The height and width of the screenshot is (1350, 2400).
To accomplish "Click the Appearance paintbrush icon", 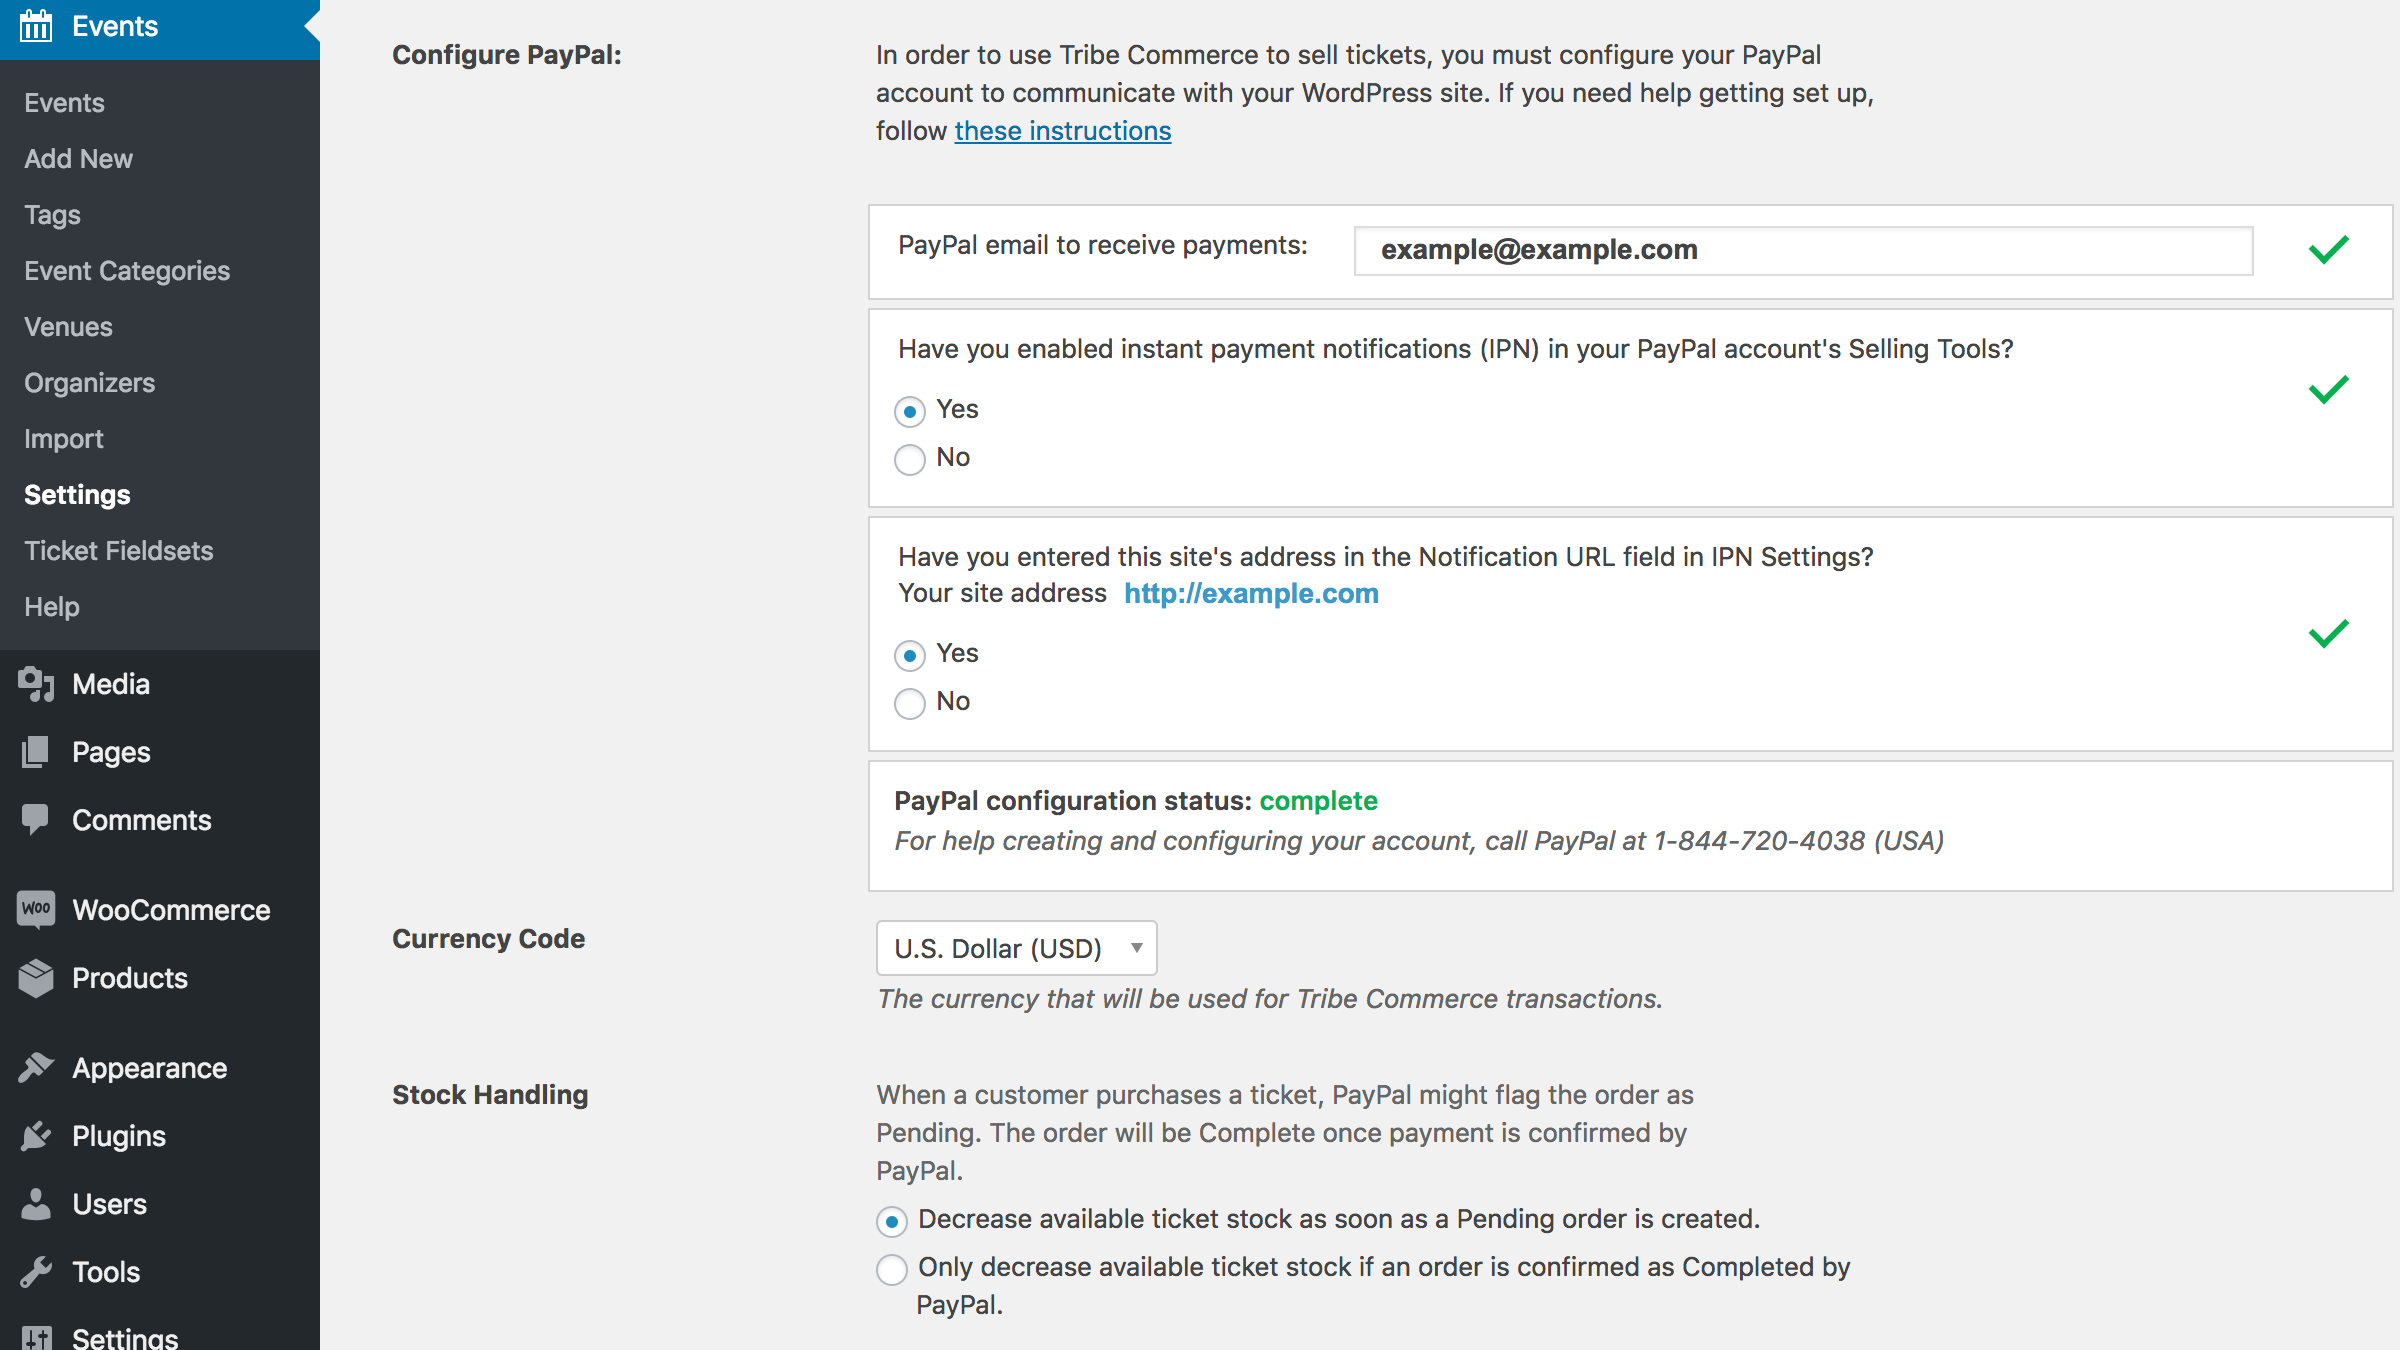I will coord(36,1068).
